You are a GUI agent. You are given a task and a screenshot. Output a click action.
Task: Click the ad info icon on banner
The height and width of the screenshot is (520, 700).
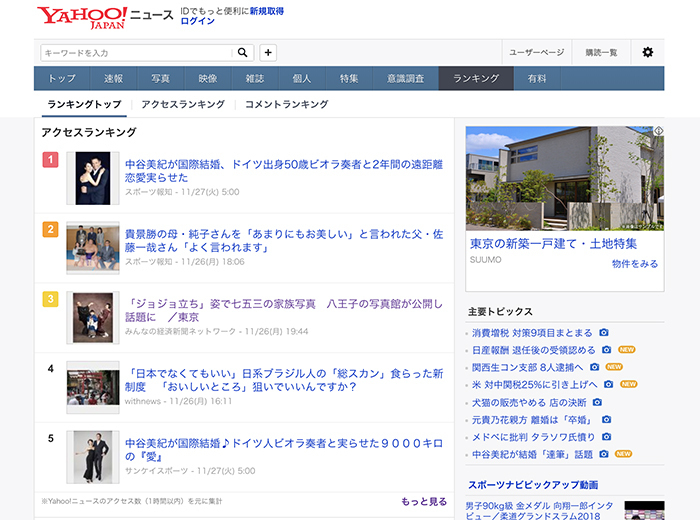click(658, 132)
